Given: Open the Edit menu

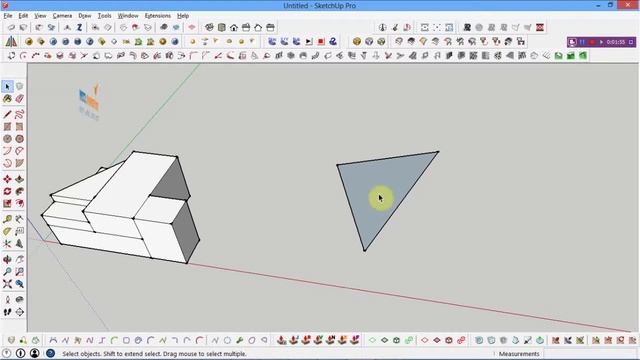Looking at the screenshot, I should tap(23, 16).
